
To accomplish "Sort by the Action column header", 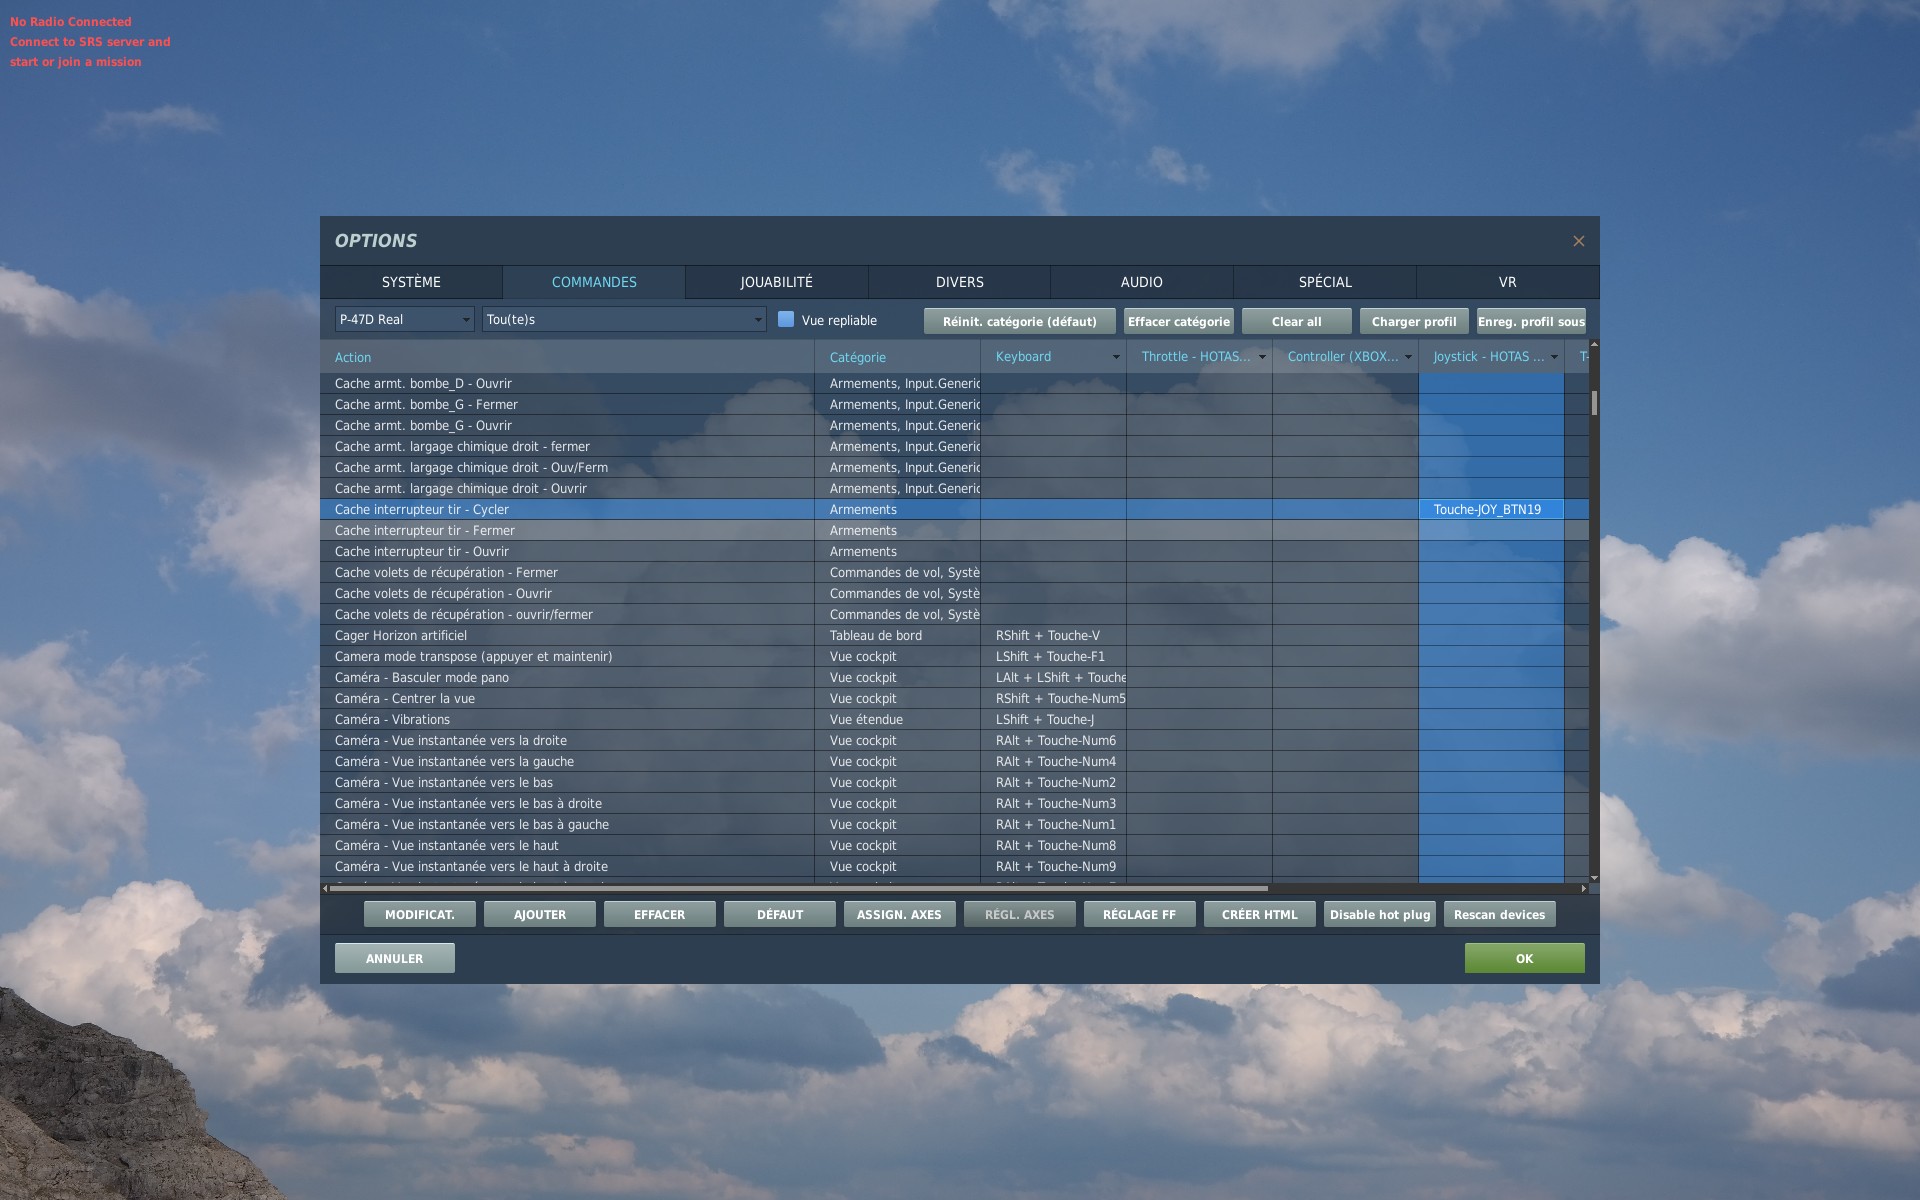I will [568, 357].
